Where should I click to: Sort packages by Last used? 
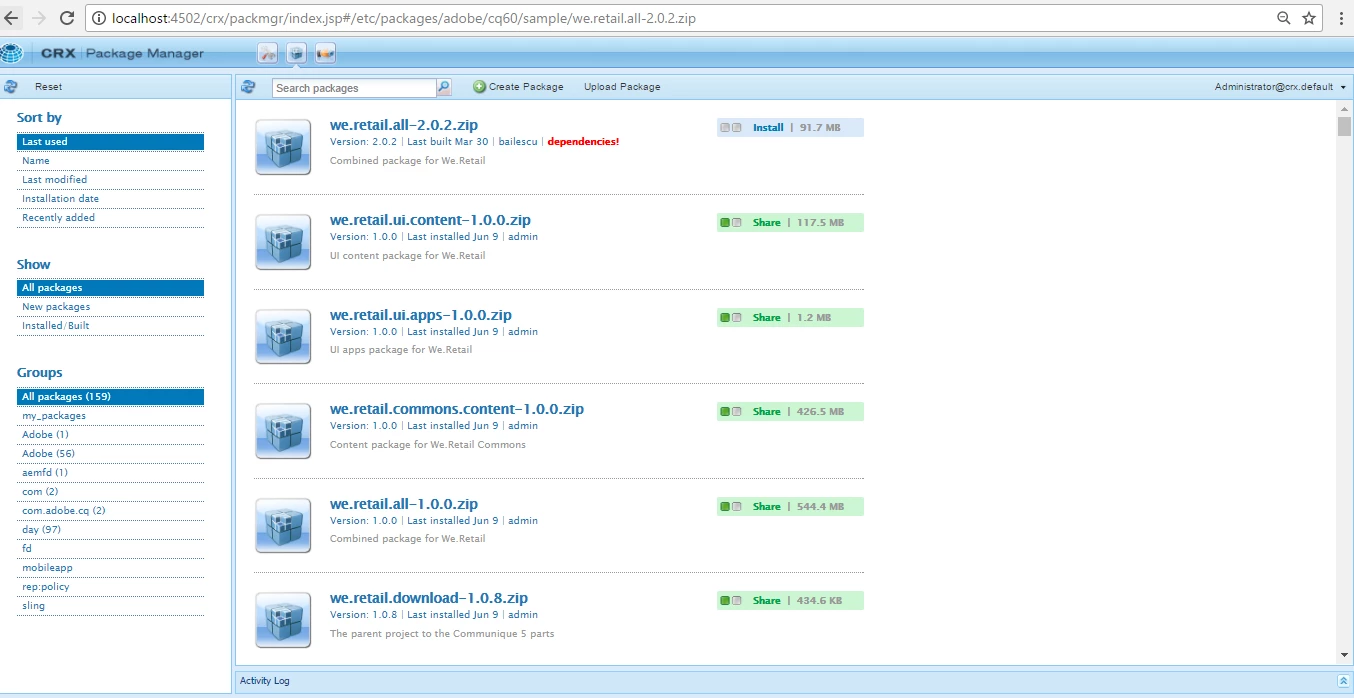pyautogui.click(x=110, y=142)
